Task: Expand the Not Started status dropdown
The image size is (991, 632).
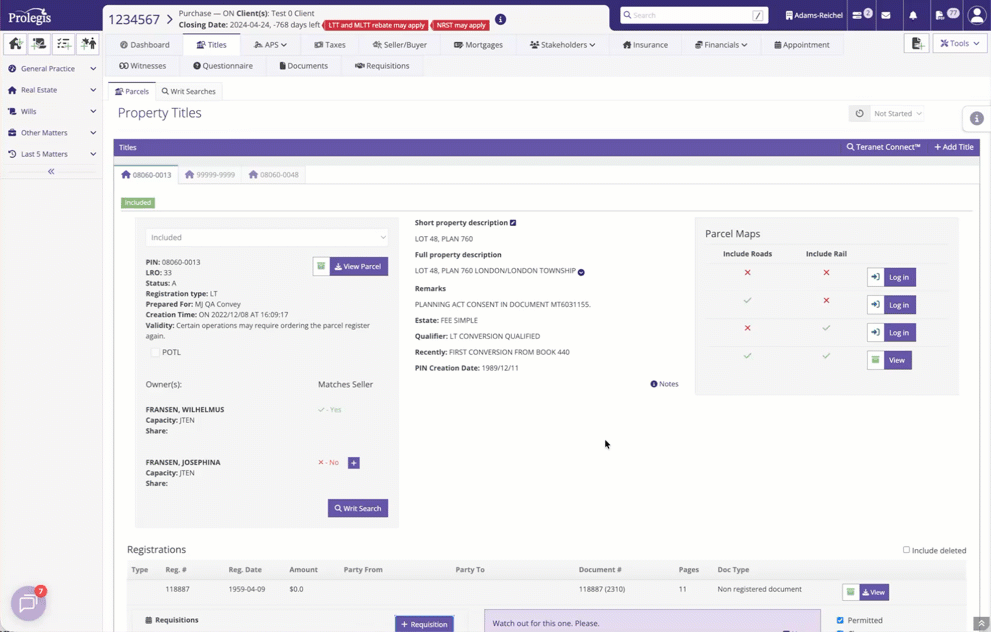Action: click(897, 114)
